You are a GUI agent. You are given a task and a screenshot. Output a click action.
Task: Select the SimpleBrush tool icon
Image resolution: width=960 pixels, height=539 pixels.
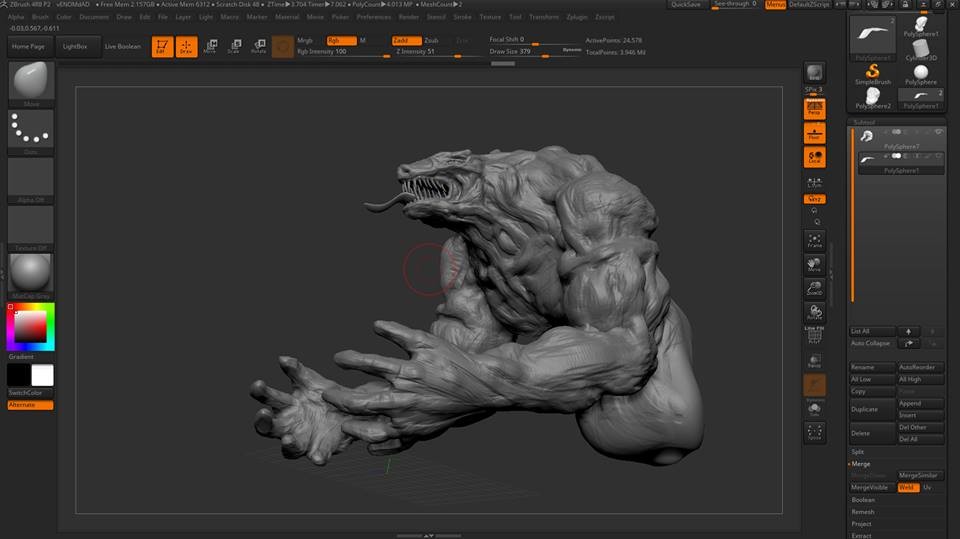pyautogui.click(x=872, y=74)
